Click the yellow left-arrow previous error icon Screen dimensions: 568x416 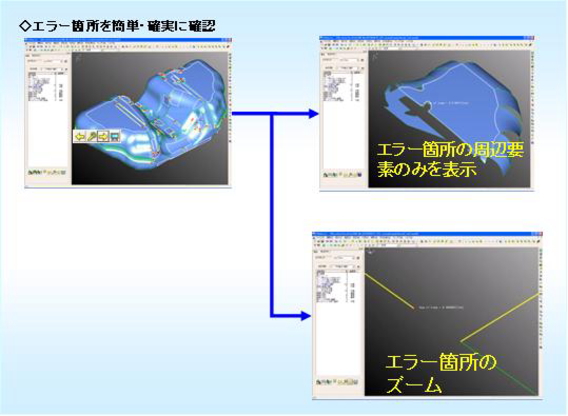pyautogui.click(x=79, y=136)
